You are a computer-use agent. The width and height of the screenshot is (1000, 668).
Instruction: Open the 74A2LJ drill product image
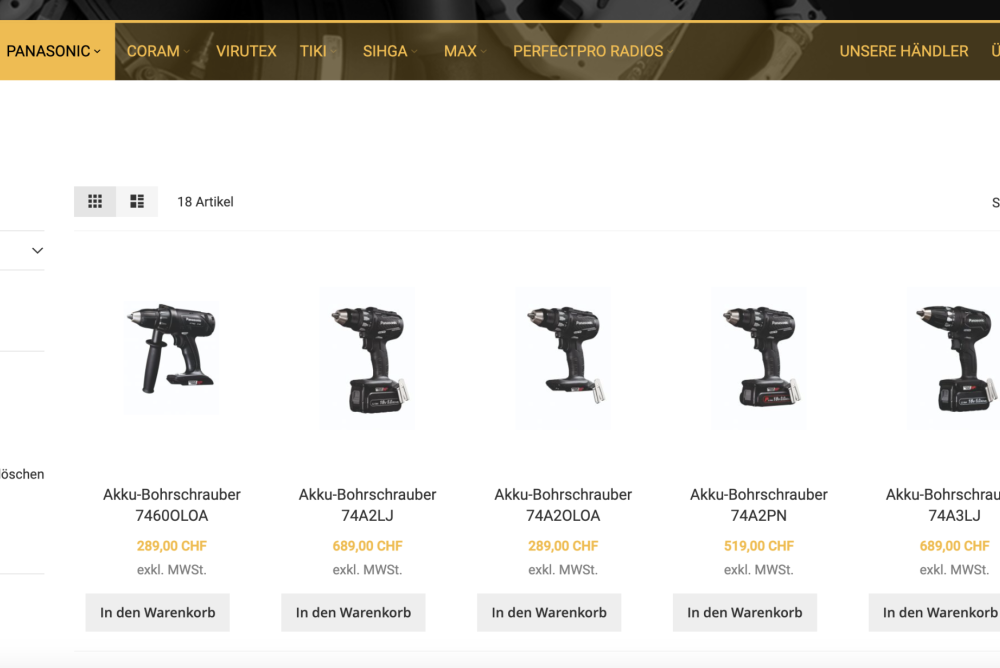click(367, 359)
